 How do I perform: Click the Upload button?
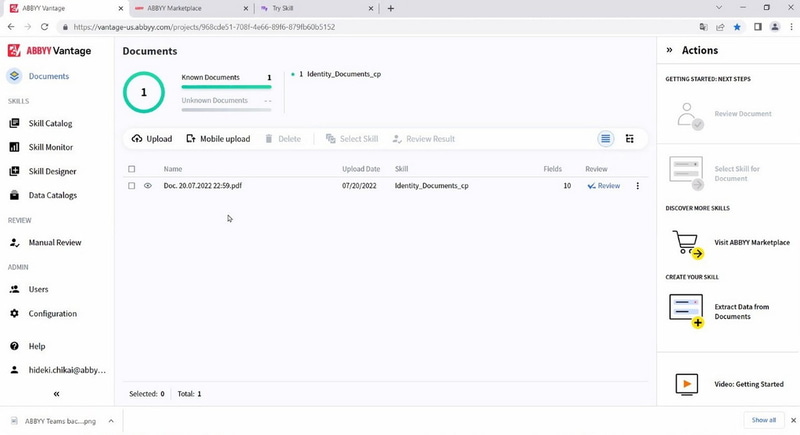[x=152, y=139]
